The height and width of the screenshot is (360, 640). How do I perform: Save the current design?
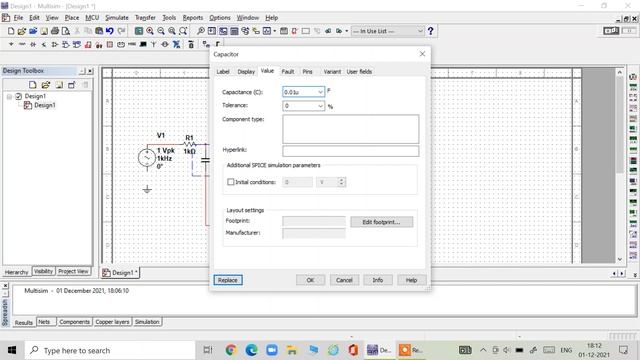pyautogui.click(x=44, y=31)
